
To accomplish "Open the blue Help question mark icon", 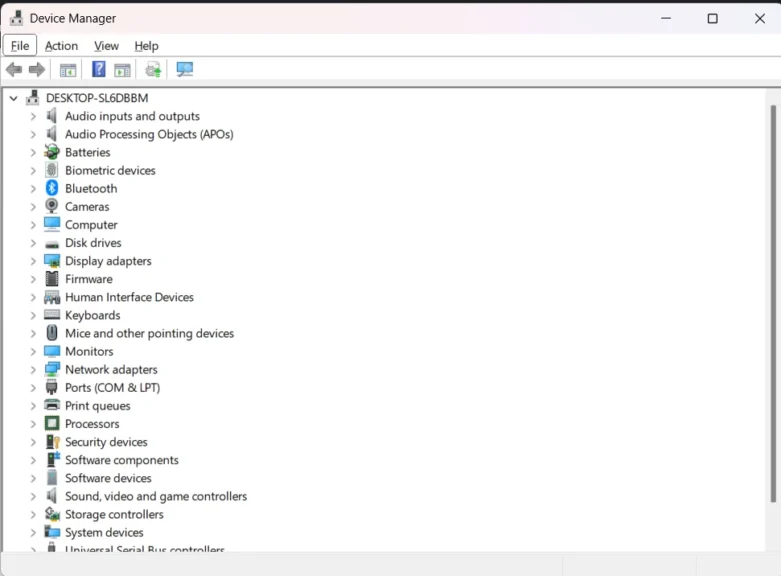I will tap(99, 69).
